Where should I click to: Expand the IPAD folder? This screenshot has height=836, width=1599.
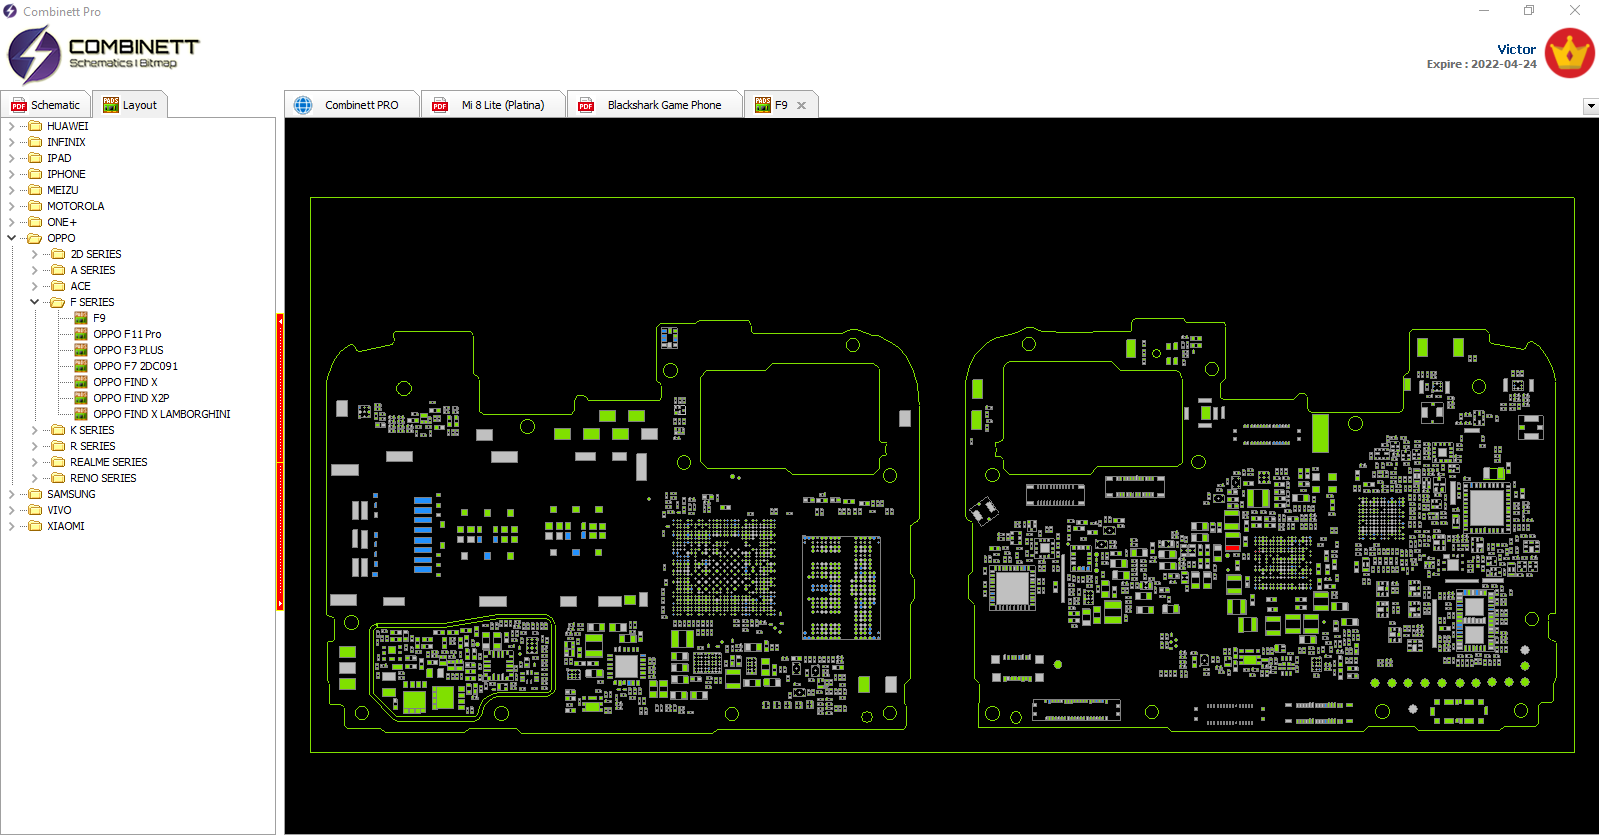(x=11, y=158)
